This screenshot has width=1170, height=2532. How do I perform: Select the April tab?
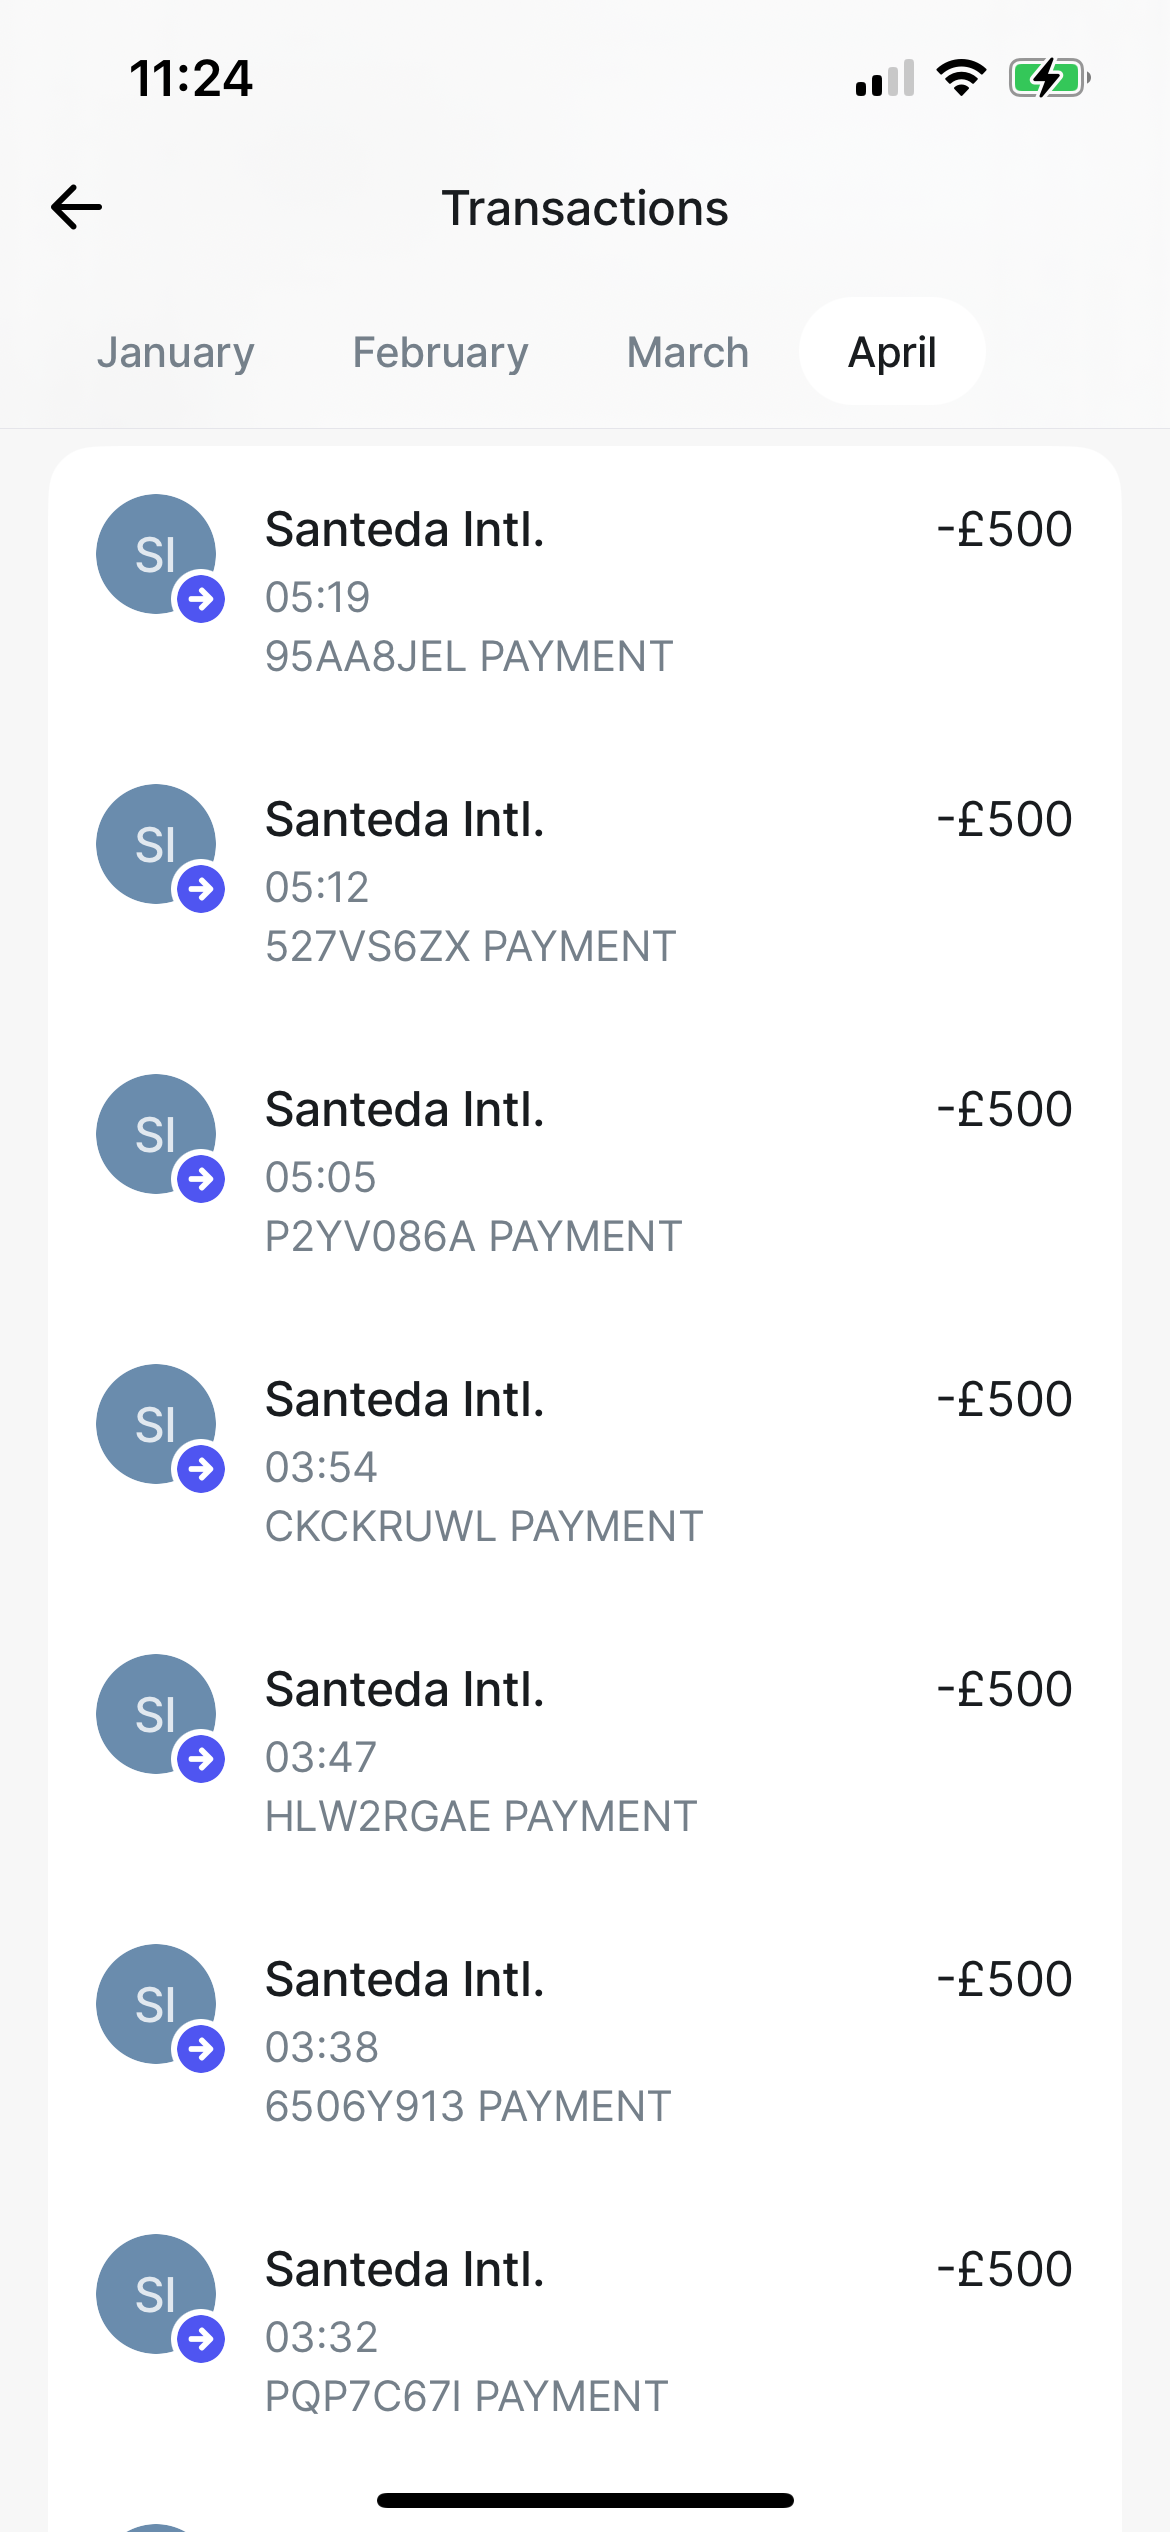[x=892, y=352]
